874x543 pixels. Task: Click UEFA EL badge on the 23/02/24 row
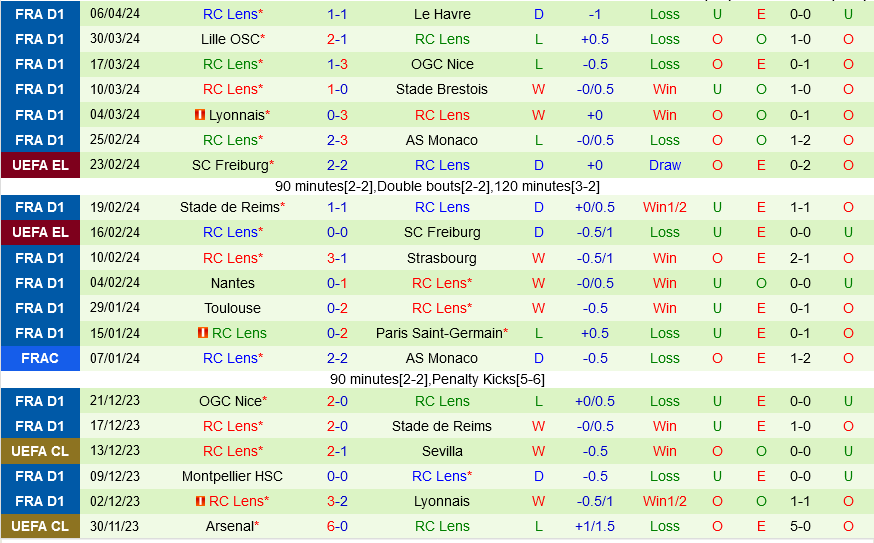click(x=40, y=165)
